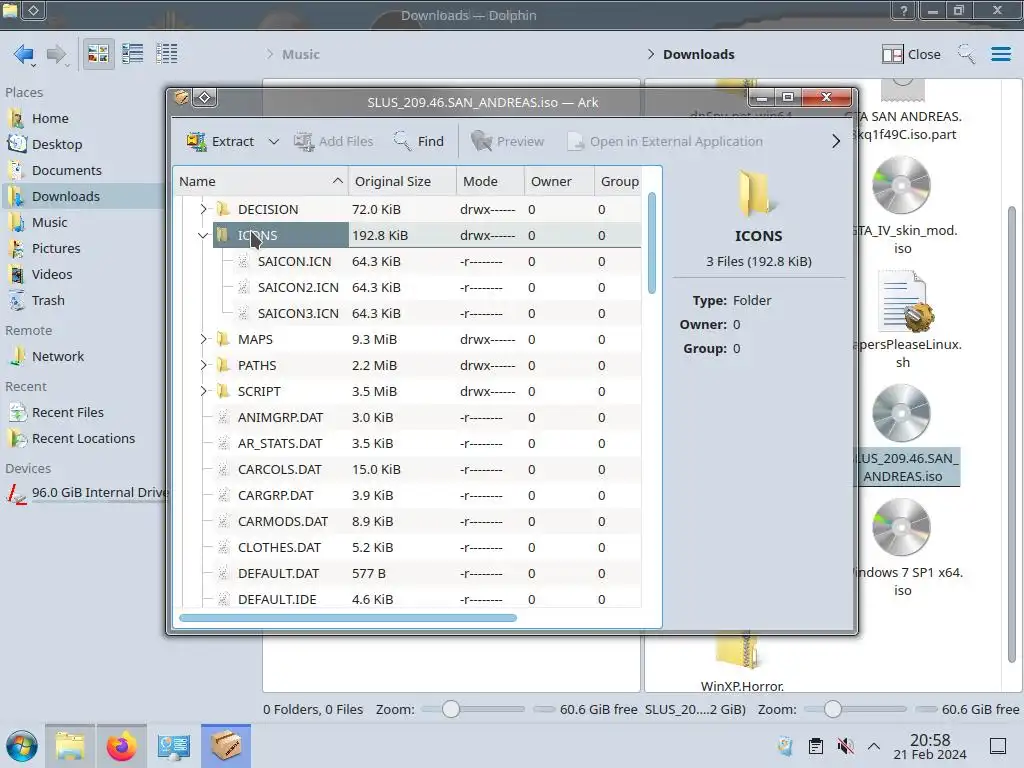Open Documents in Places panel
Image resolution: width=1024 pixels, height=768 pixels.
click(67, 170)
